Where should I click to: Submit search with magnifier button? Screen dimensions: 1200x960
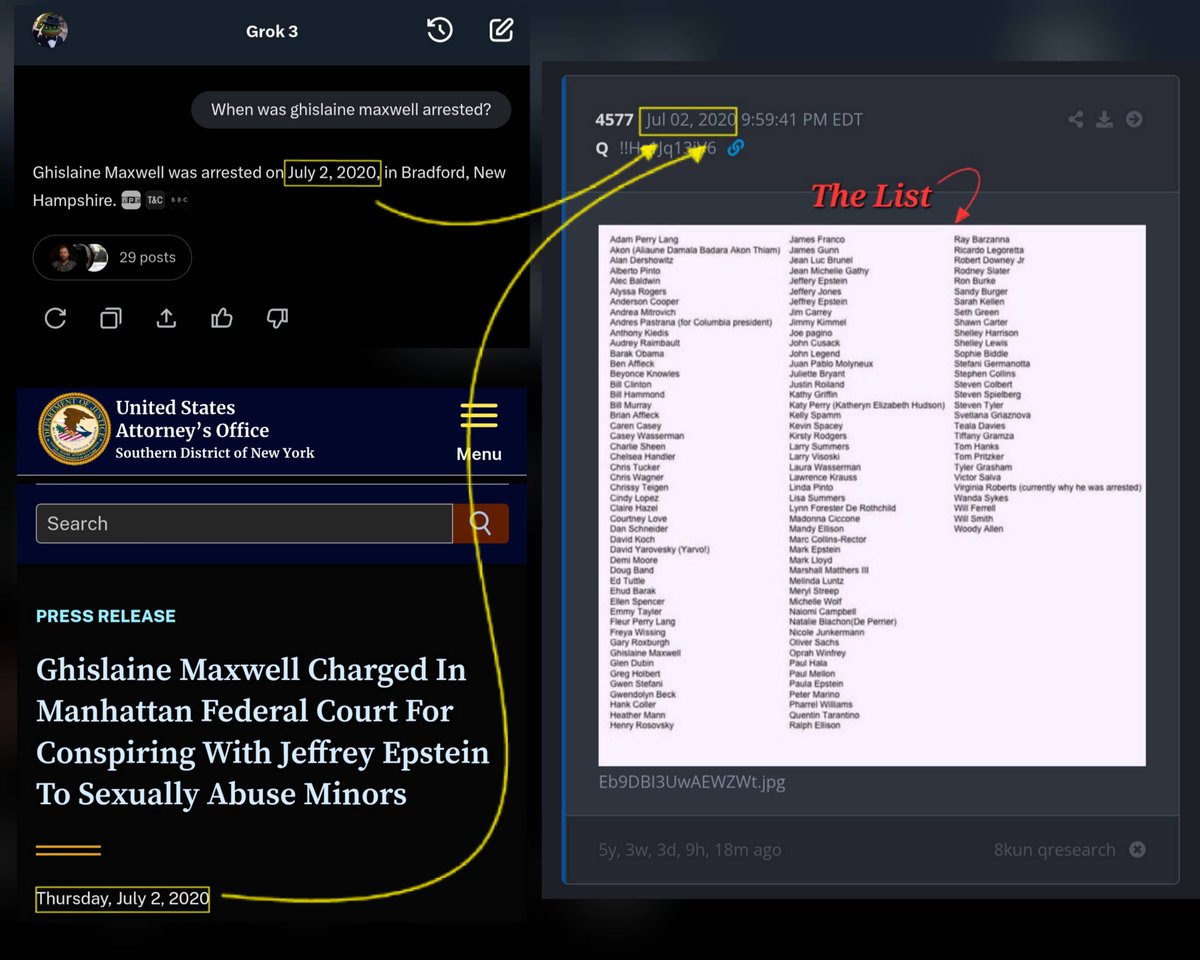(x=481, y=523)
